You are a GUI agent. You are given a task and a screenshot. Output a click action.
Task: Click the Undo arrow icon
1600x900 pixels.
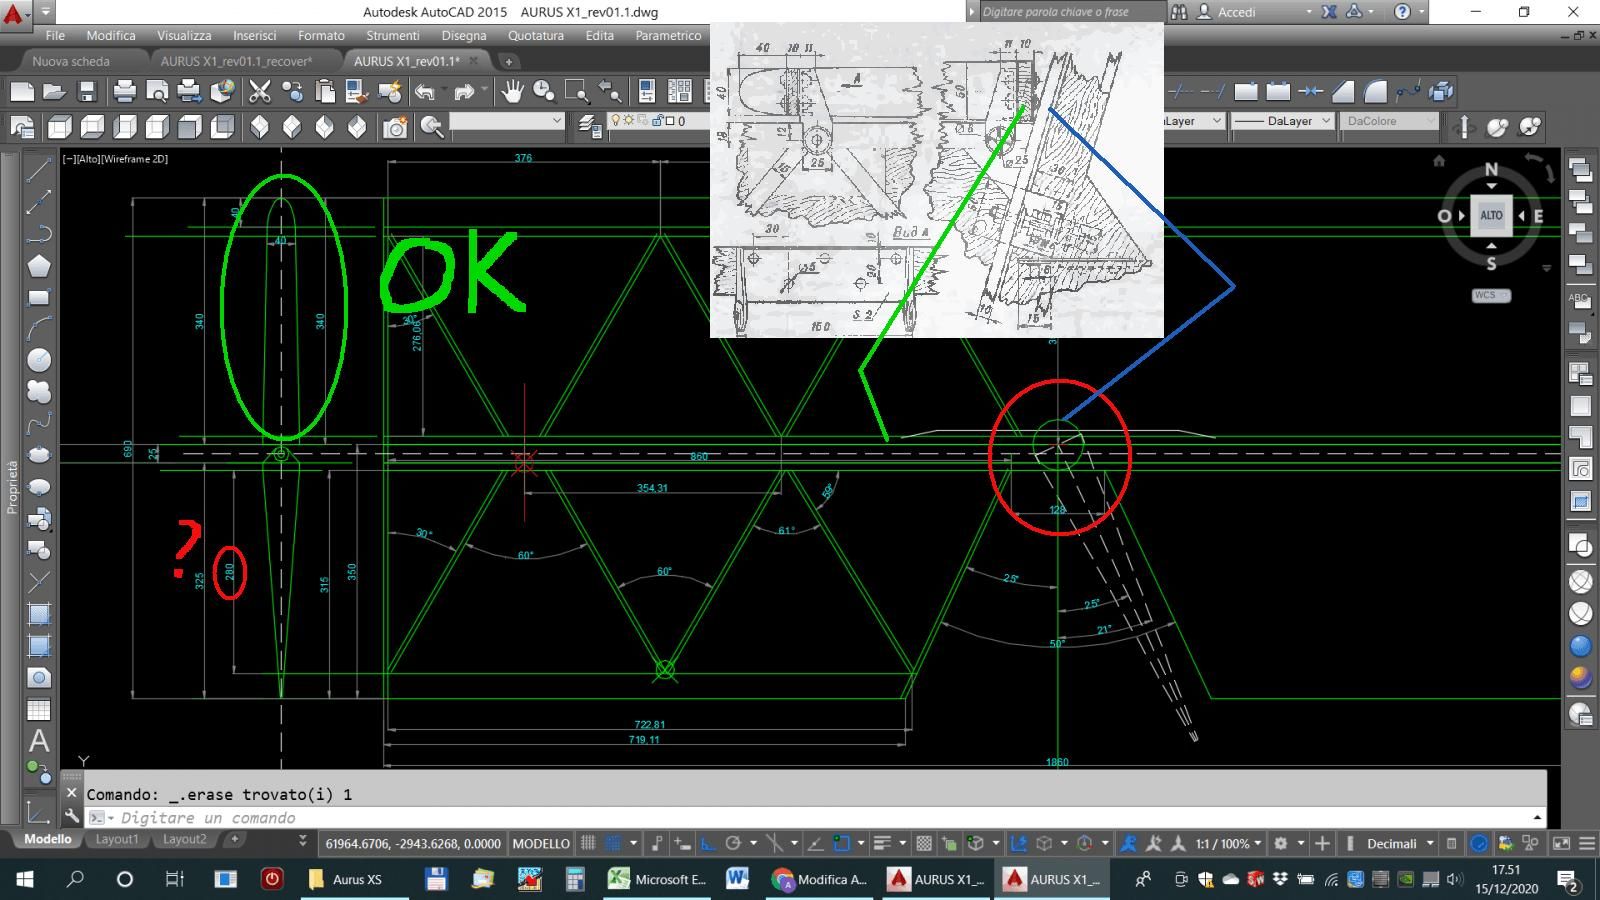coord(425,92)
